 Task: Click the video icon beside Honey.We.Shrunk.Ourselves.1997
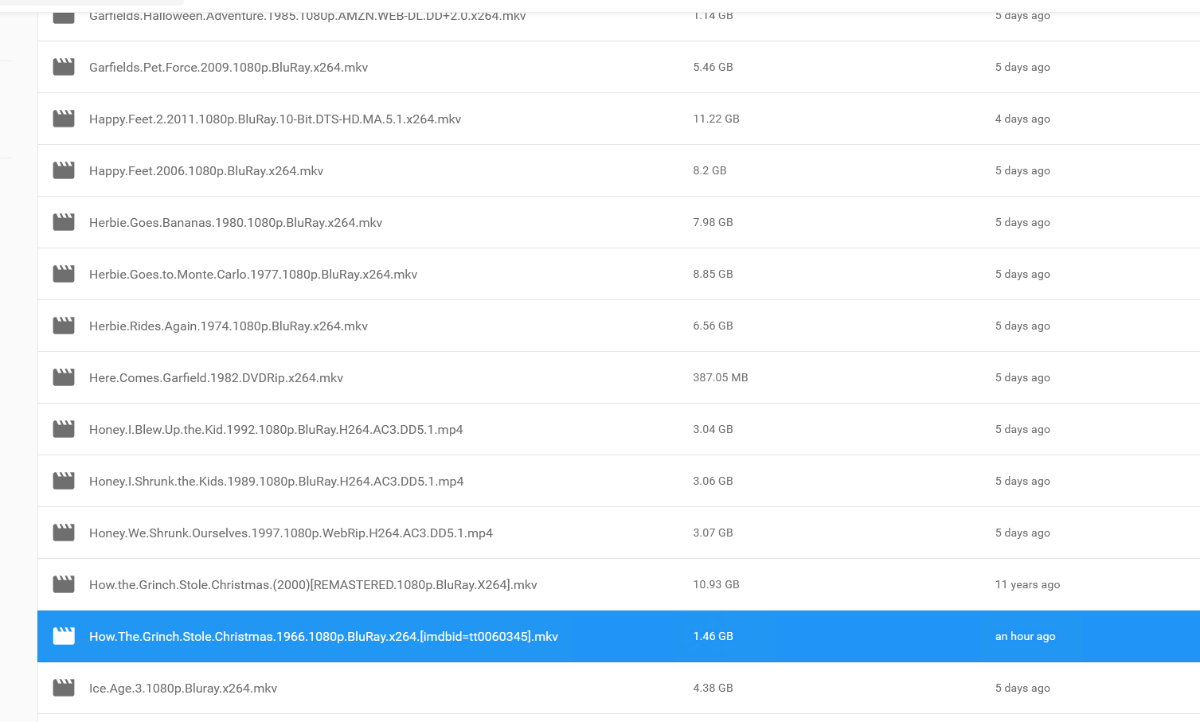tap(64, 533)
